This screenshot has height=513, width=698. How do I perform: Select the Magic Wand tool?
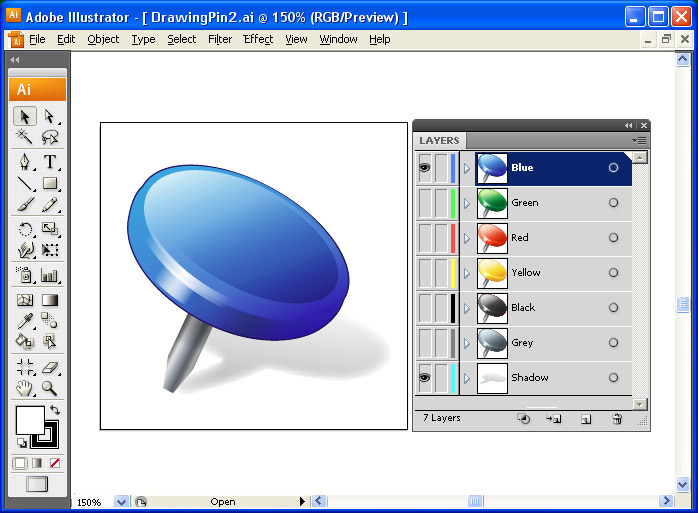[24, 137]
